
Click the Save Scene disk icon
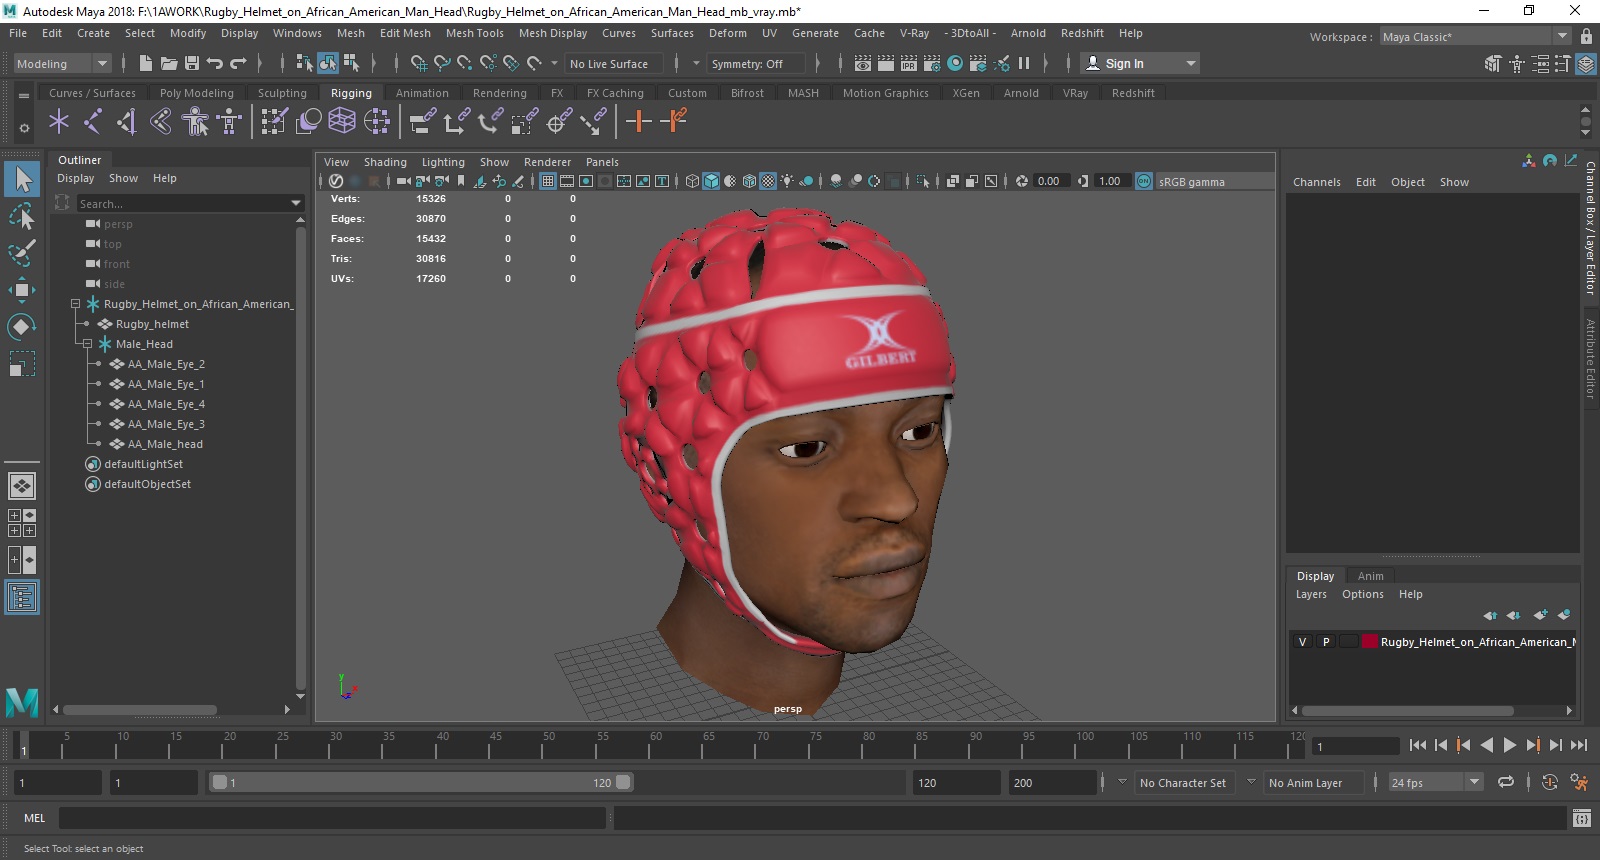(x=192, y=63)
